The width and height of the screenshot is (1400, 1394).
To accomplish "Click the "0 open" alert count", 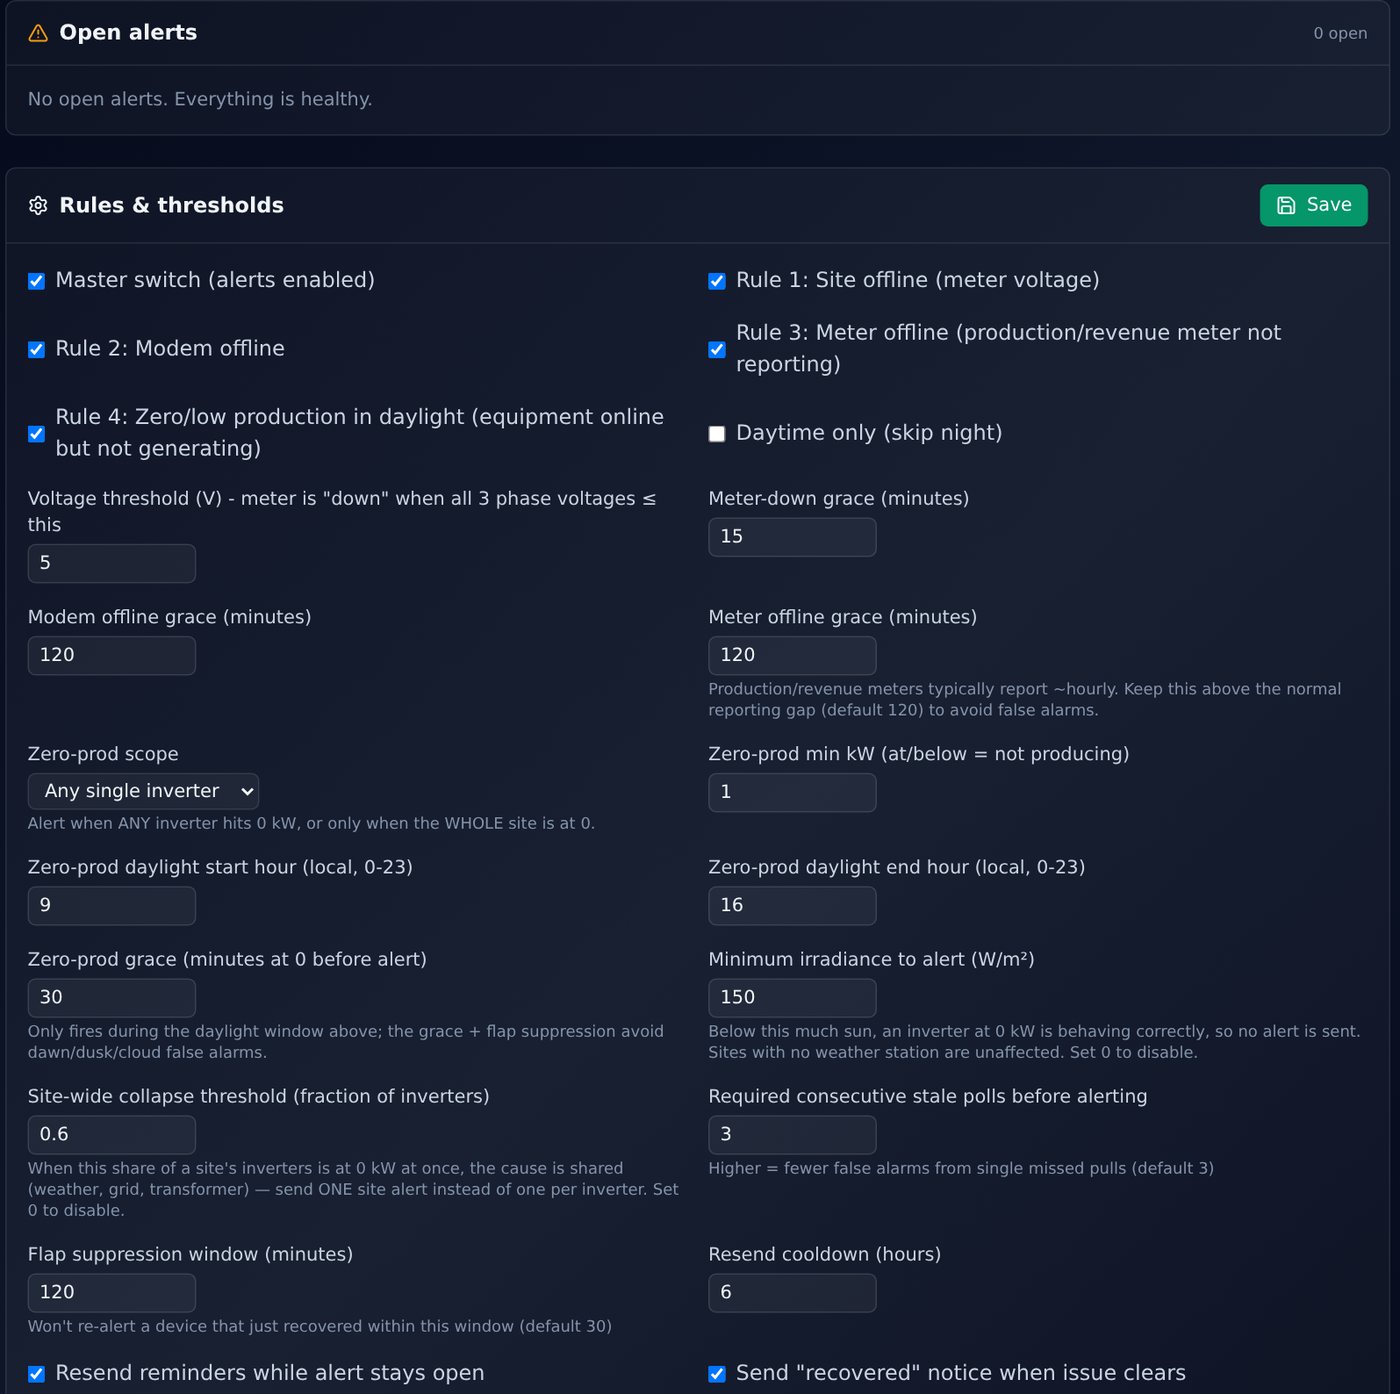I will pos(1340,33).
